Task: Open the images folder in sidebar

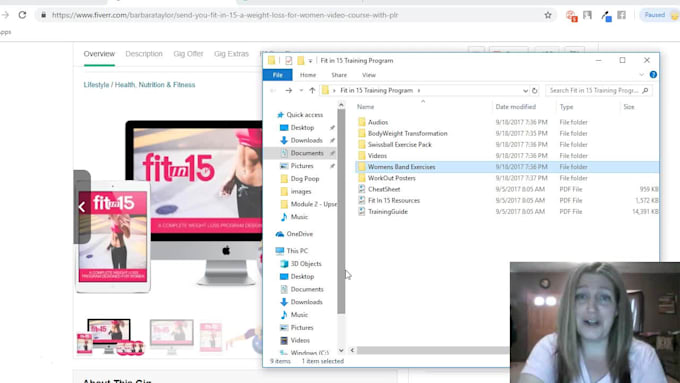Action: (x=301, y=191)
